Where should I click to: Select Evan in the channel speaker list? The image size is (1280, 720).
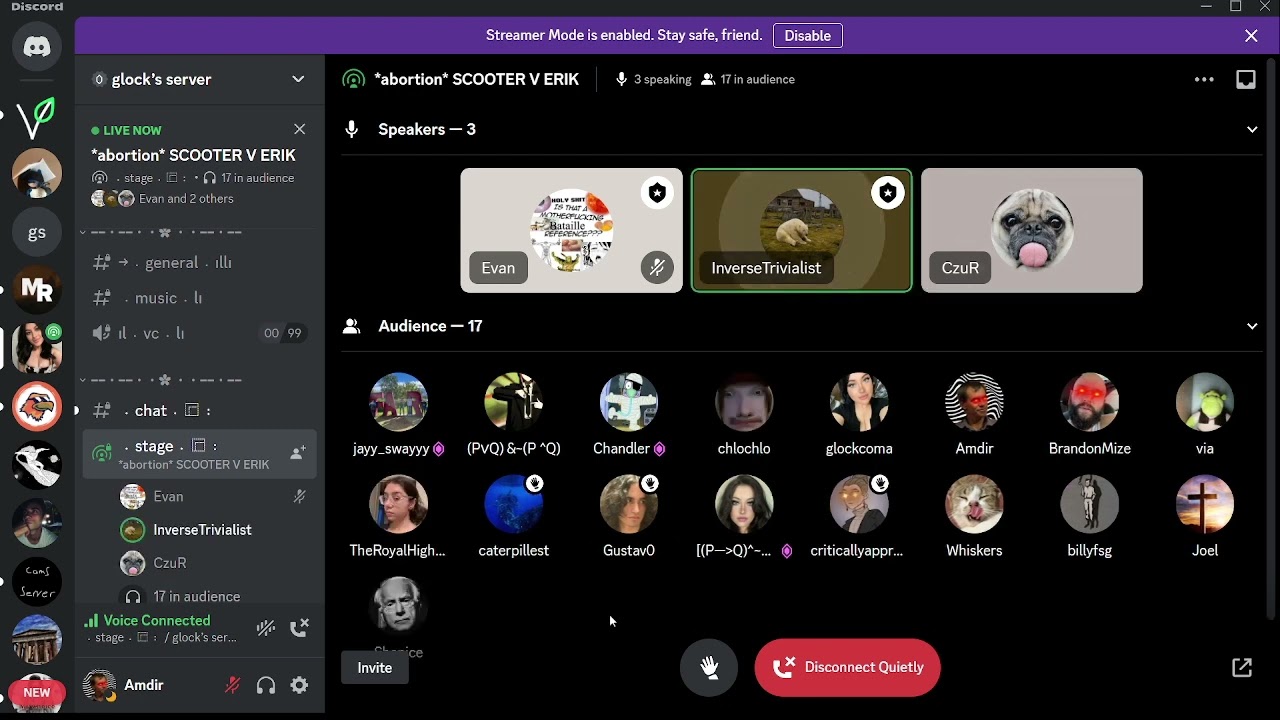click(215, 496)
